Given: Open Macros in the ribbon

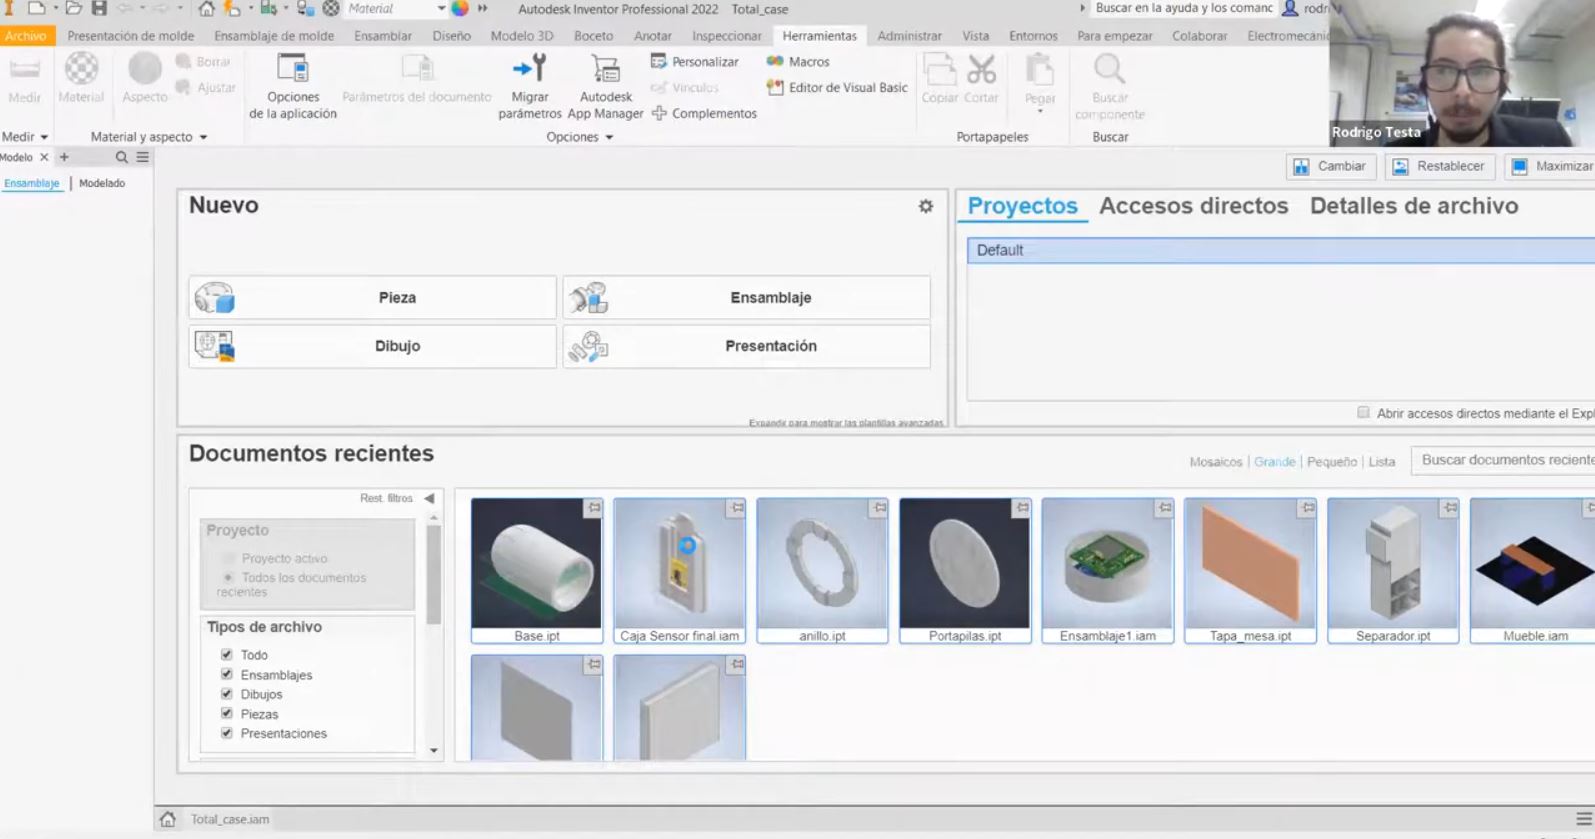Looking at the screenshot, I should pos(798,62).
